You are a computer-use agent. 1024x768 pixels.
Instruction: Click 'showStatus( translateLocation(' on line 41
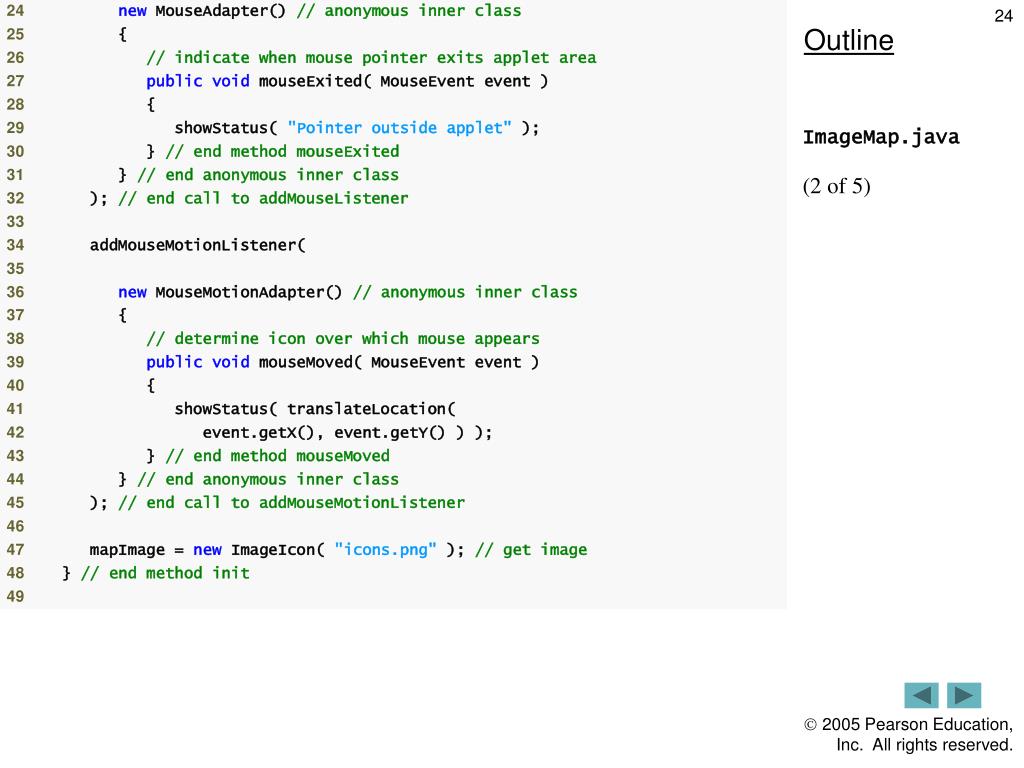point(315,409)
